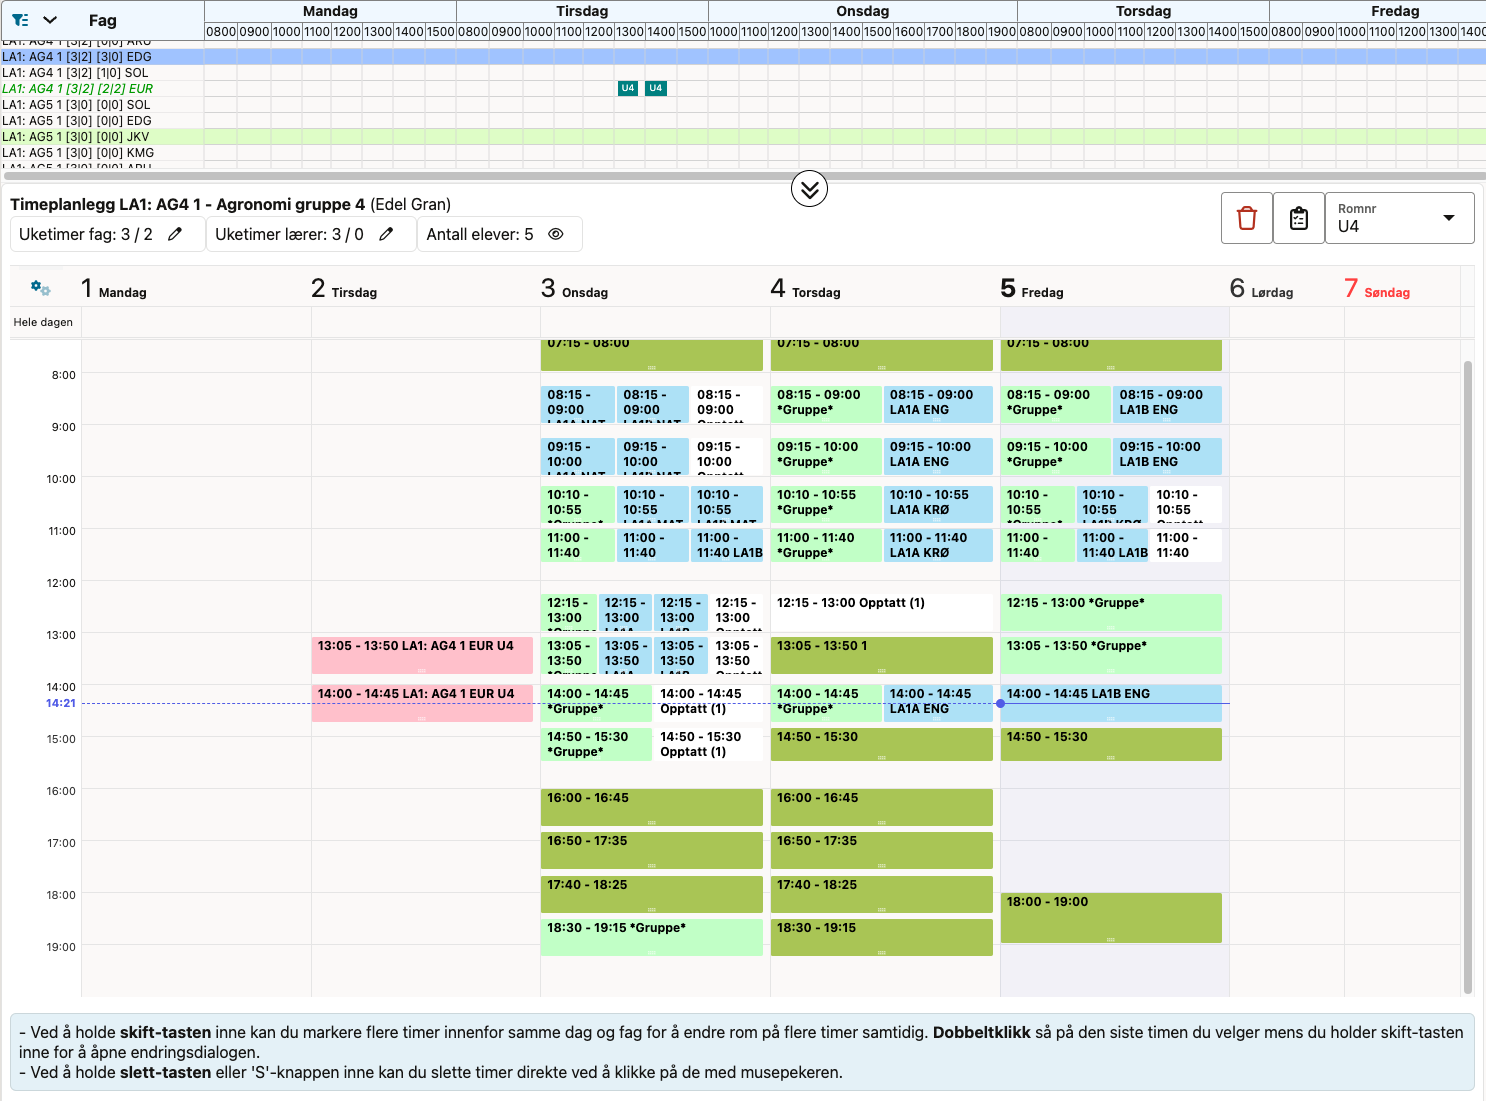Click the Onsdag day column header

pyautogui.click(x=655, y=289)
